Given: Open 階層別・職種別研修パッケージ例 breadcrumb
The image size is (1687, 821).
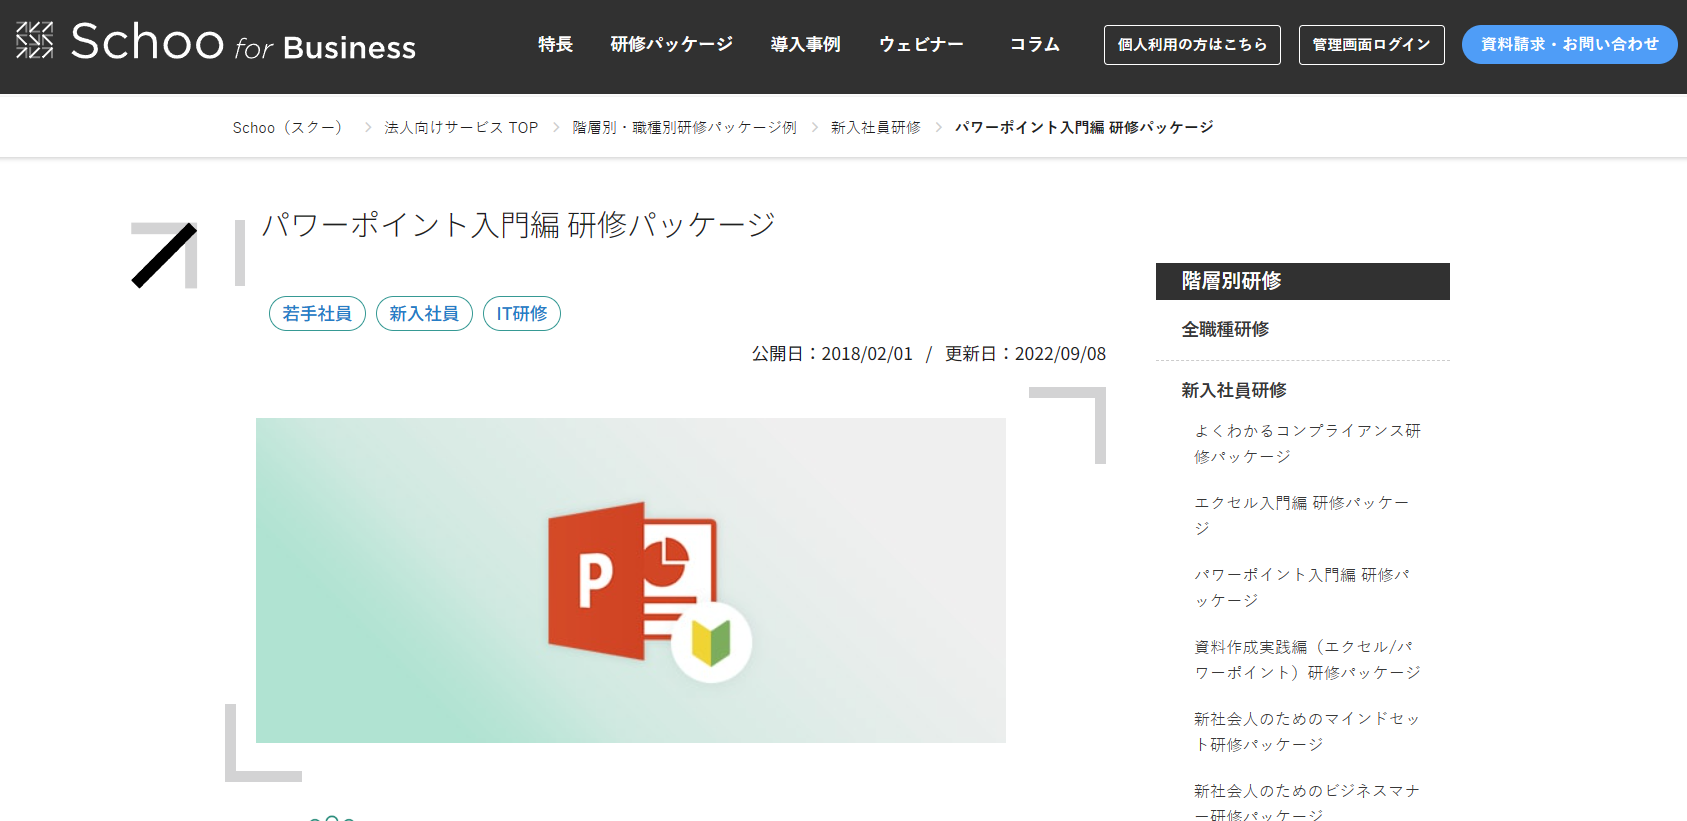Looking at the screenshot, I should click(x=684, y=127).
